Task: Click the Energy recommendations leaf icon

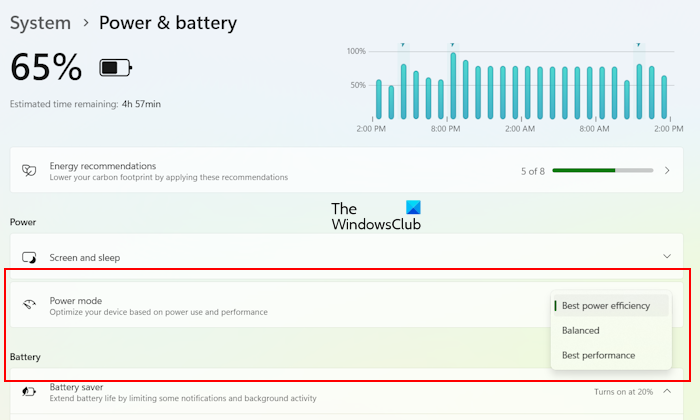Action: (x=29, y=171)
